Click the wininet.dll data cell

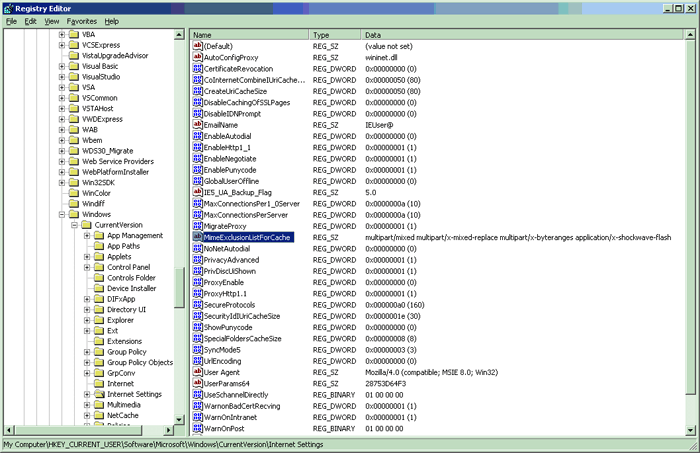coord(381,57)
